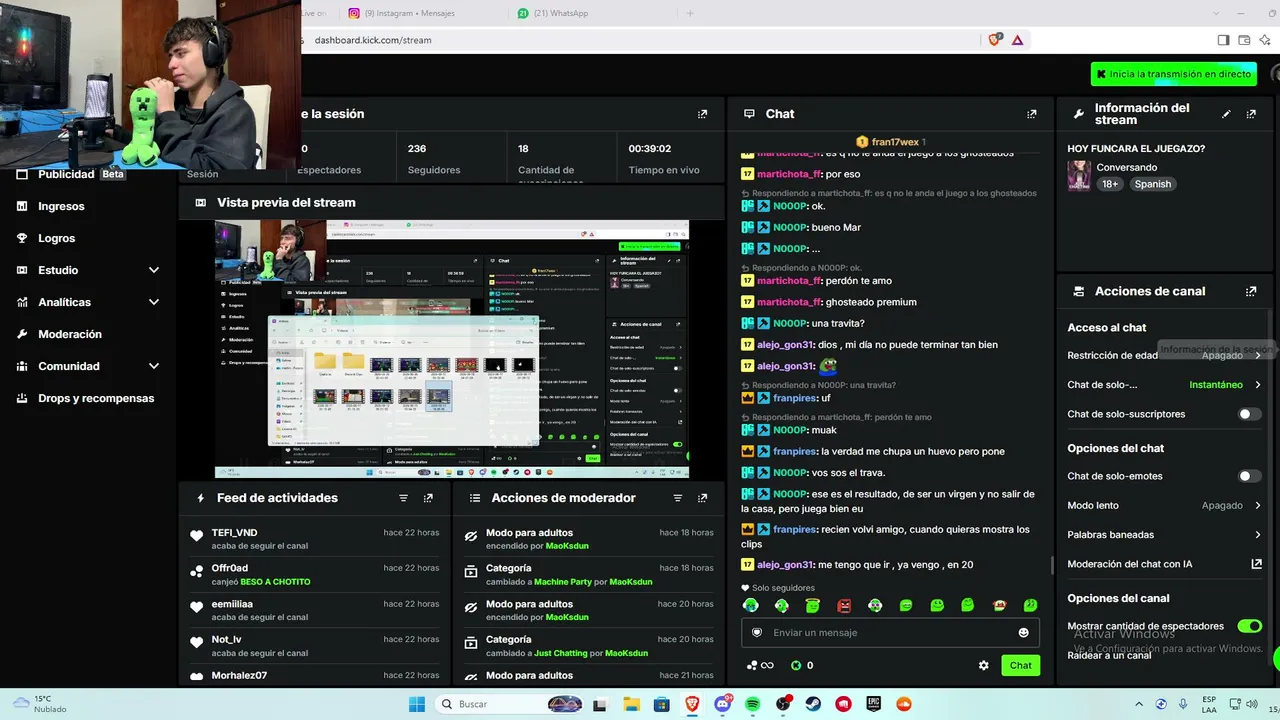Expand the Analíticas sidebar section

(154, 302)
